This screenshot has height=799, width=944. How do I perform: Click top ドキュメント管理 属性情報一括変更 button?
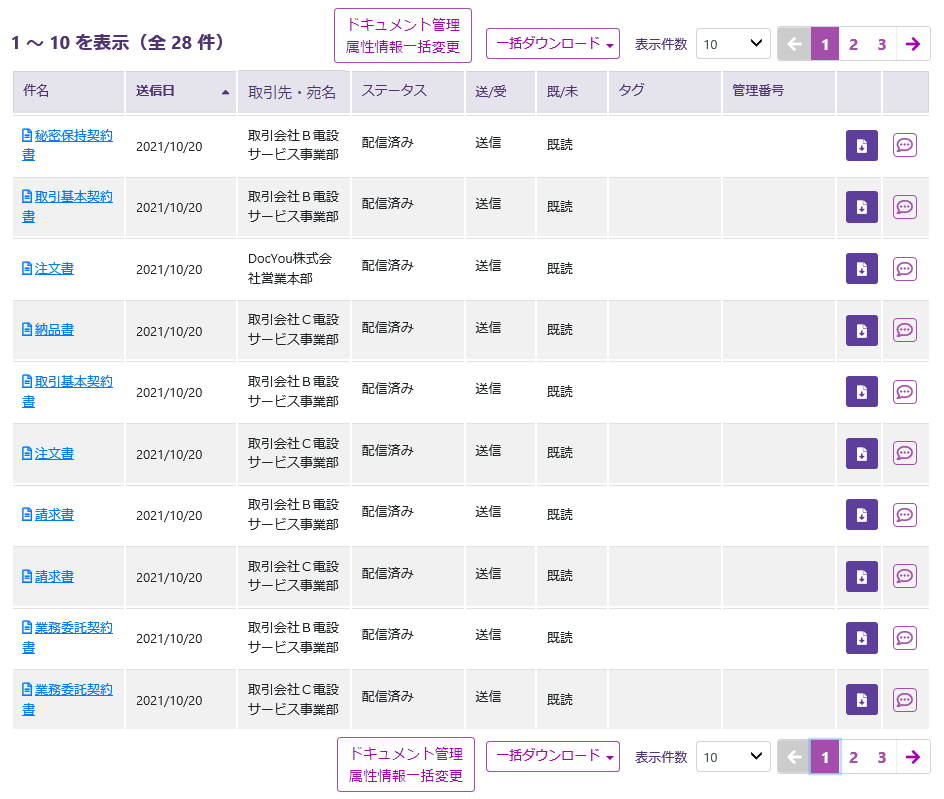(x=402, y=36)
